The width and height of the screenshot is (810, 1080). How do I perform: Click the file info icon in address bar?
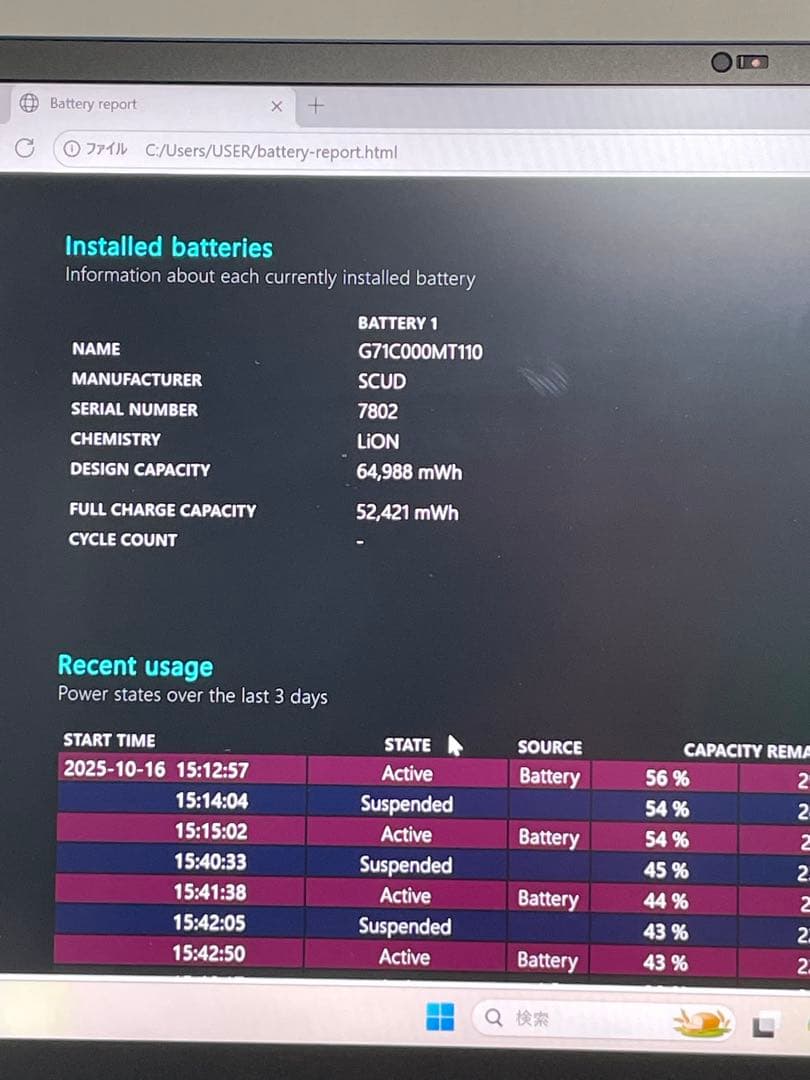[x=72, y=150]
